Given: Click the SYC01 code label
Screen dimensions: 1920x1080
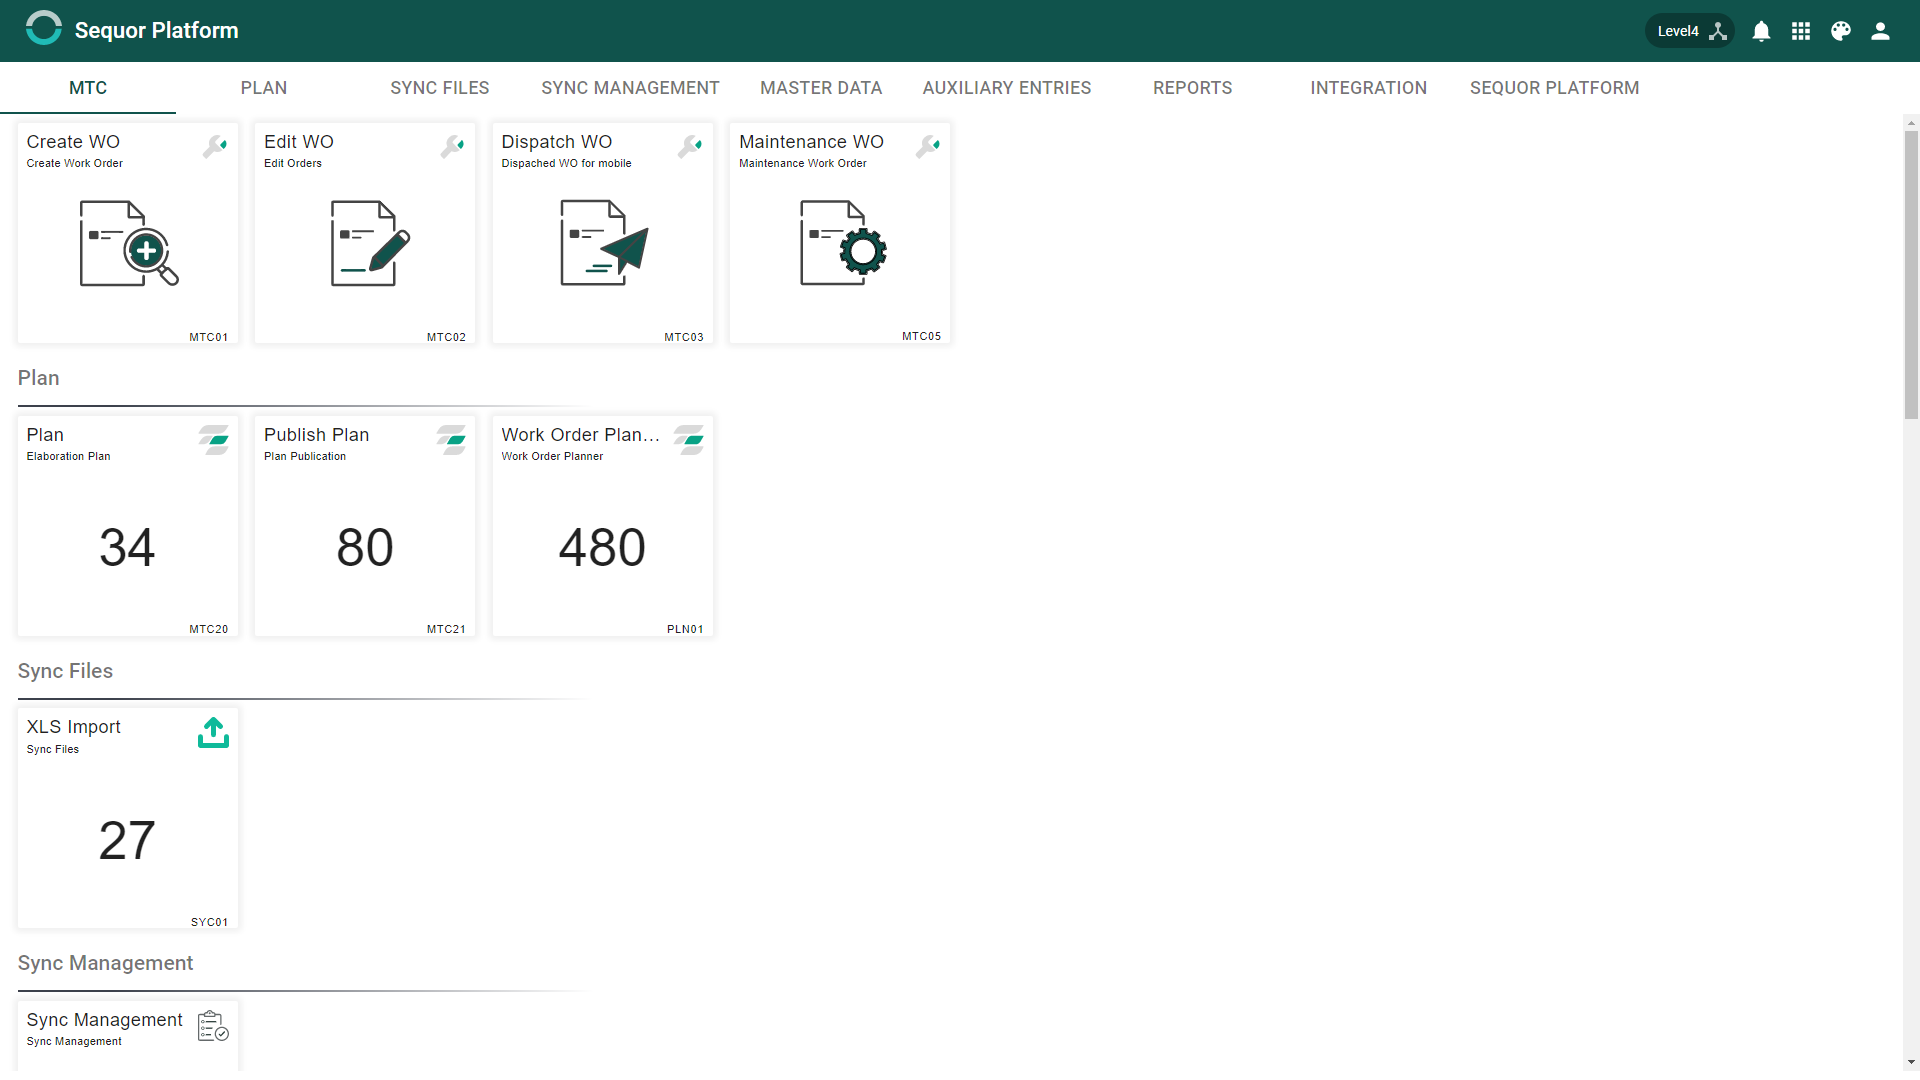Looking at the screenshot, I should click(210, 923).
